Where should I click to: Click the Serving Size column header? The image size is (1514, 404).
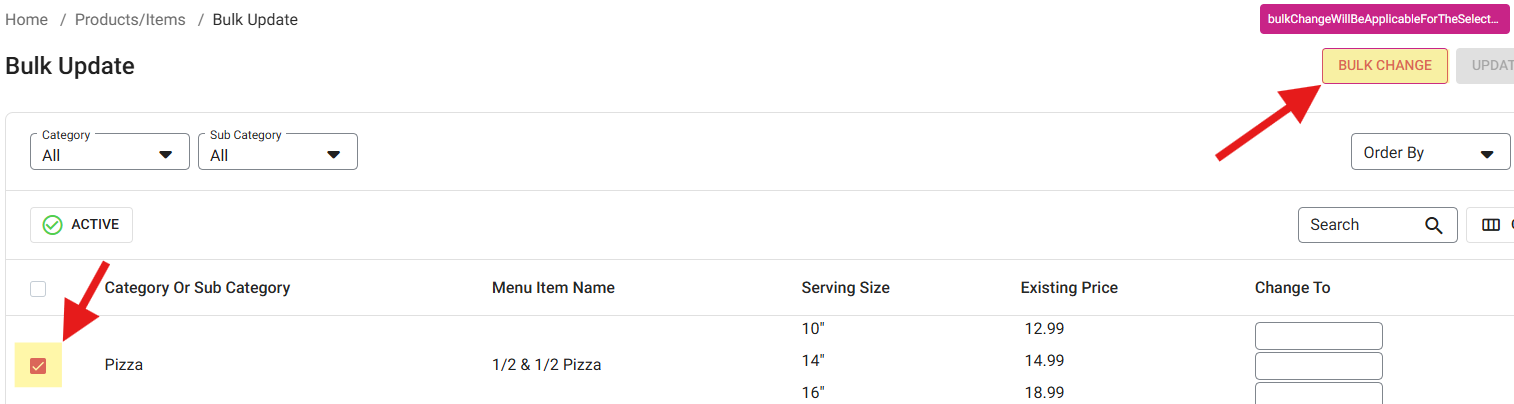(845, 288)
